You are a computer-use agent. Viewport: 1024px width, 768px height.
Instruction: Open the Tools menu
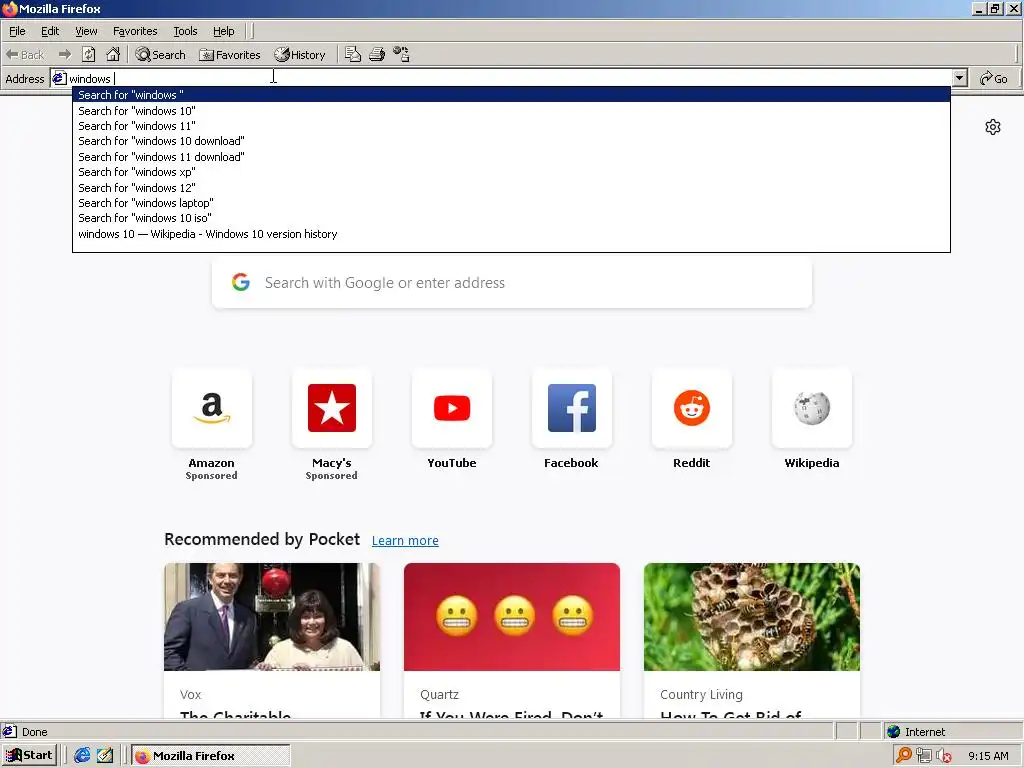[x=185, y=31]
